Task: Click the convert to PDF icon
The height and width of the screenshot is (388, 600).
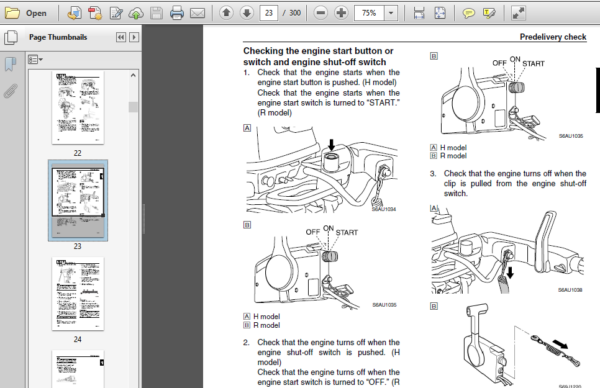Action: coord(95,13)
